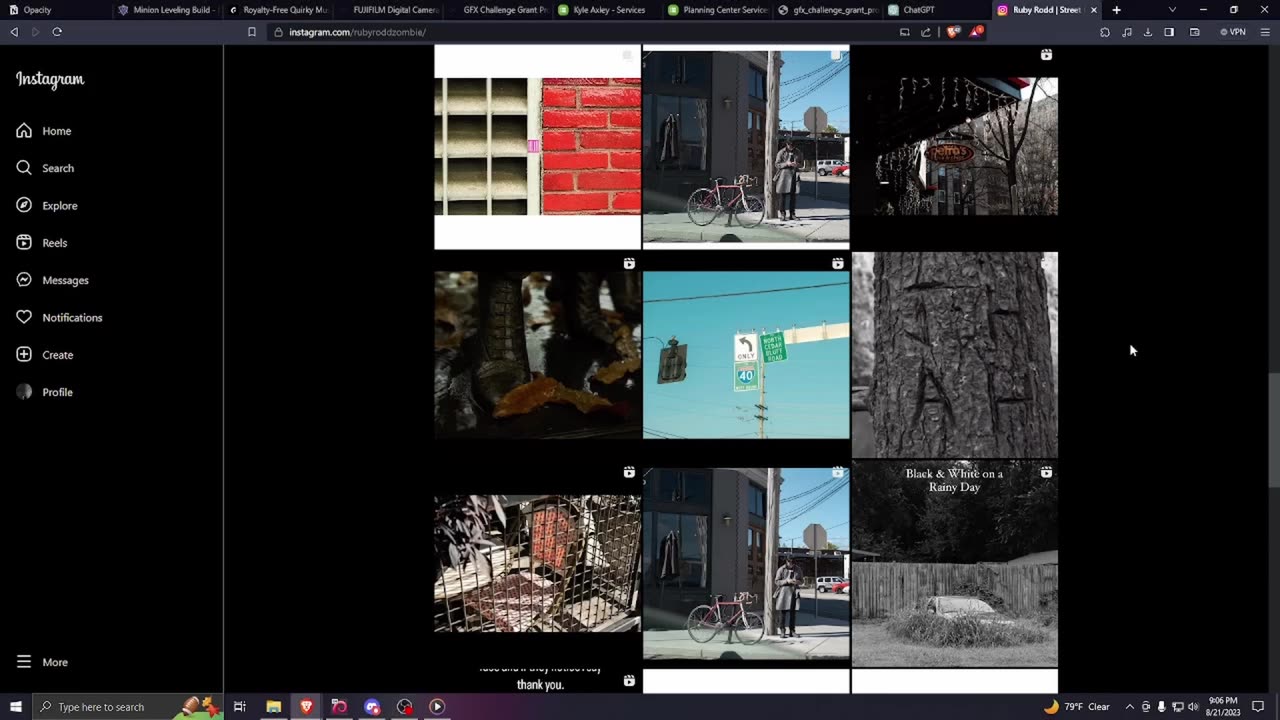Click the Instagram logo in the sidebar

click(50, 80)
